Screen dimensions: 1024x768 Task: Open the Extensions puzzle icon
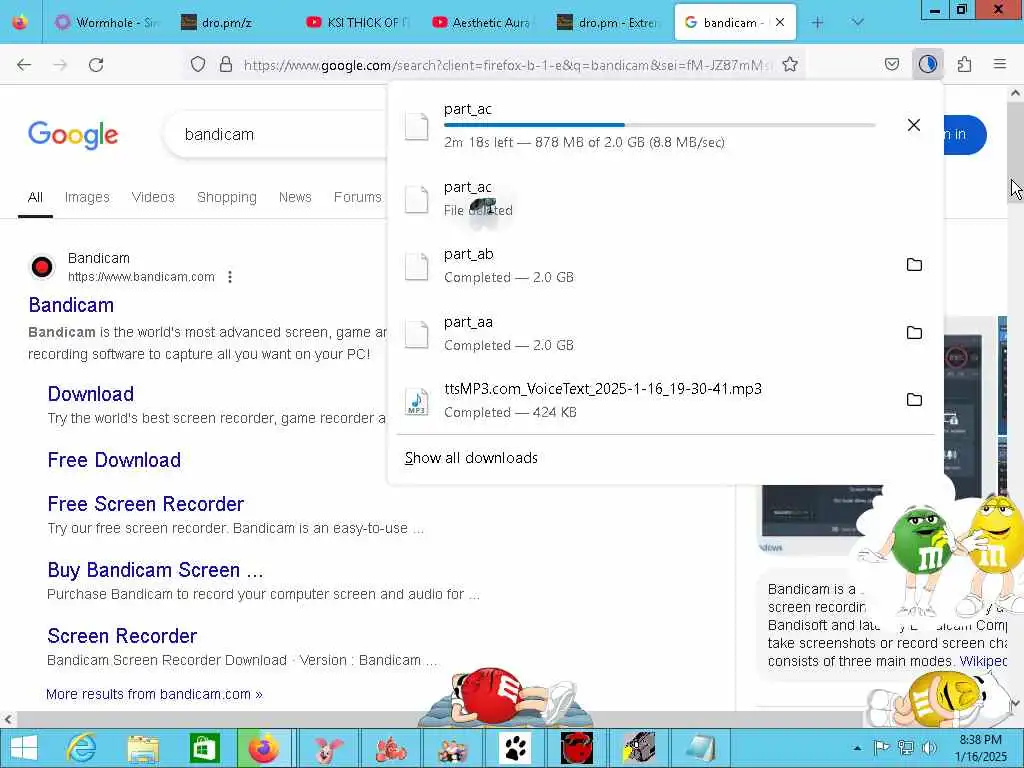[964, 64]
